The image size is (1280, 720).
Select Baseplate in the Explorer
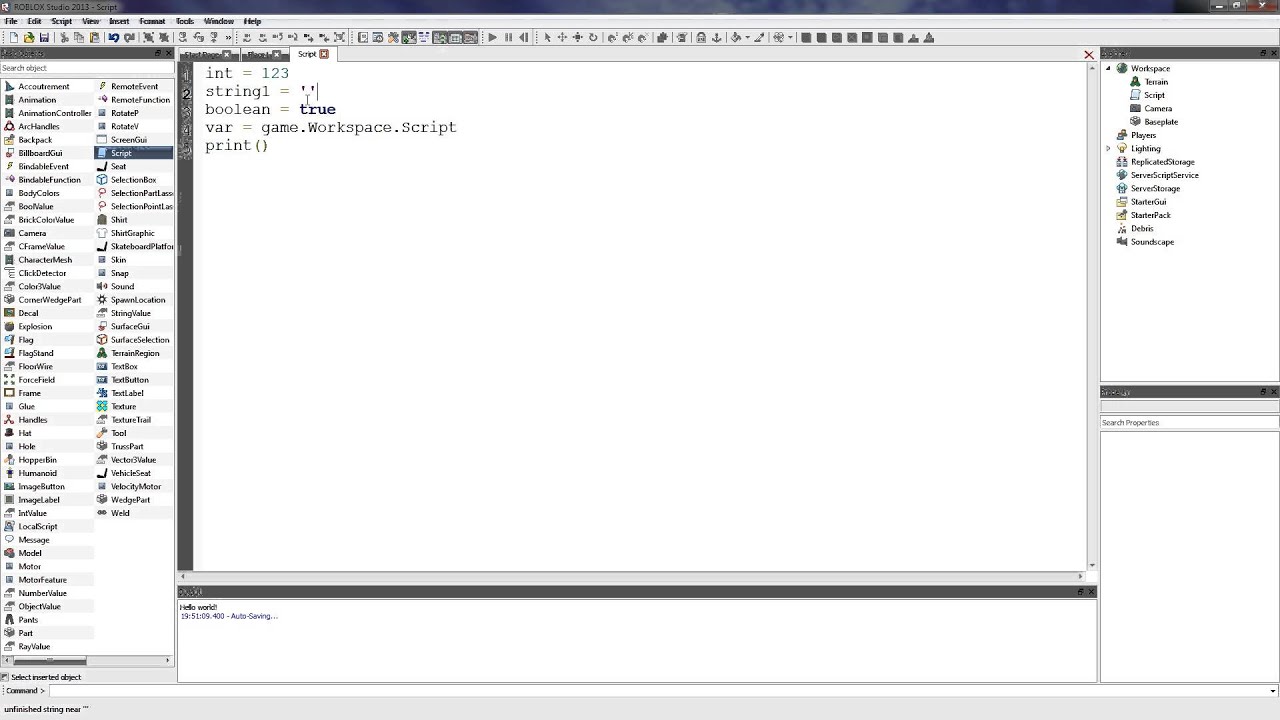click(1161, 122)
